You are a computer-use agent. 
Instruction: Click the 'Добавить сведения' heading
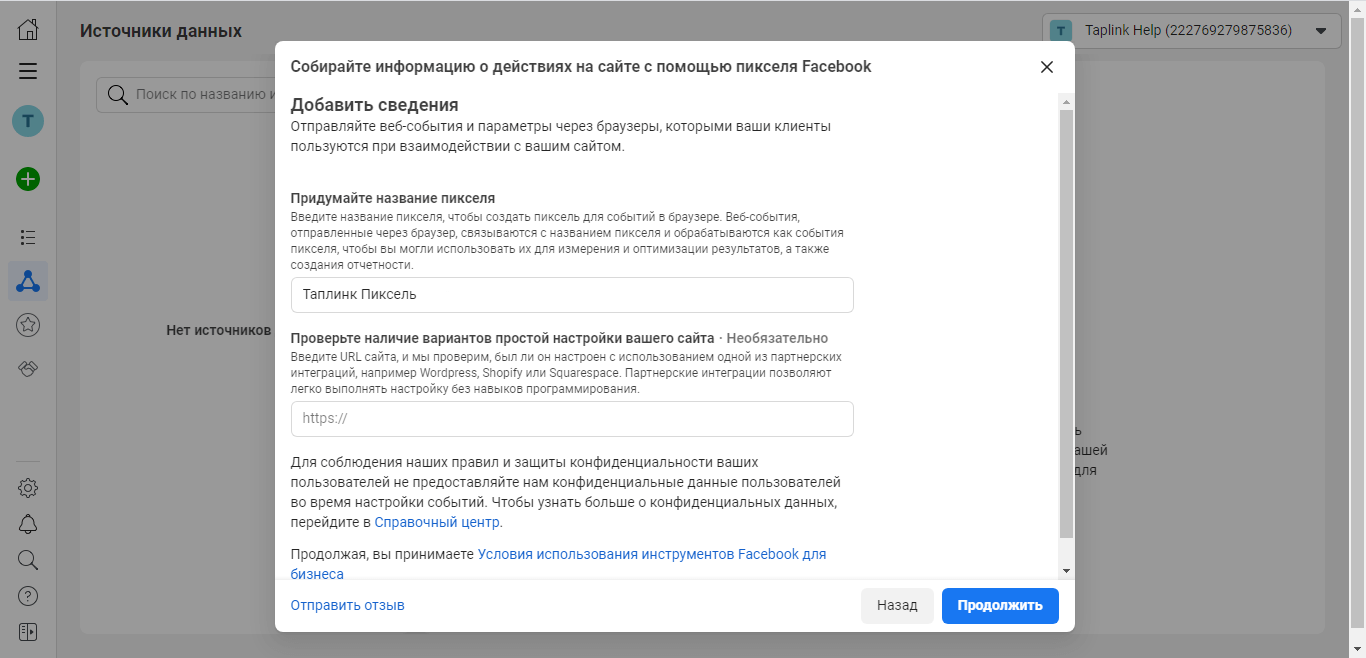[375, 105]
